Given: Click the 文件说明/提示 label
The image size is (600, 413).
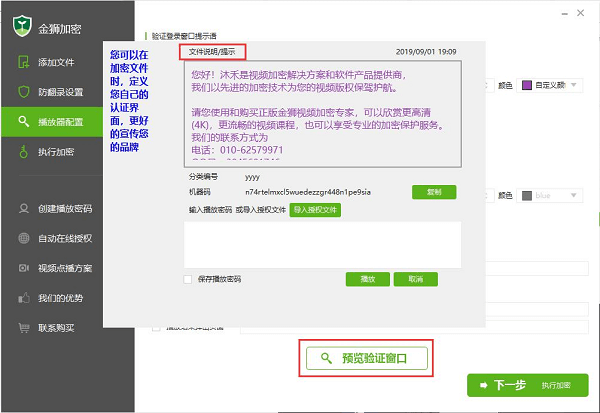Looking at the screenshot, I should click(212, 52).
